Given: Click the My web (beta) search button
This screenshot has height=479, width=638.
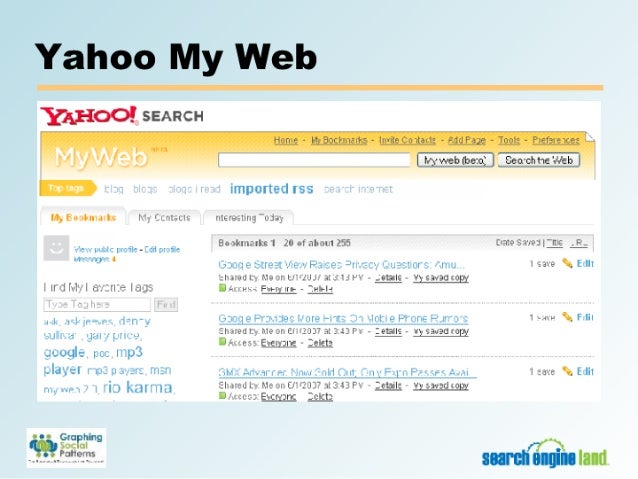Looking at the screenshot, I should pos(455,160).
